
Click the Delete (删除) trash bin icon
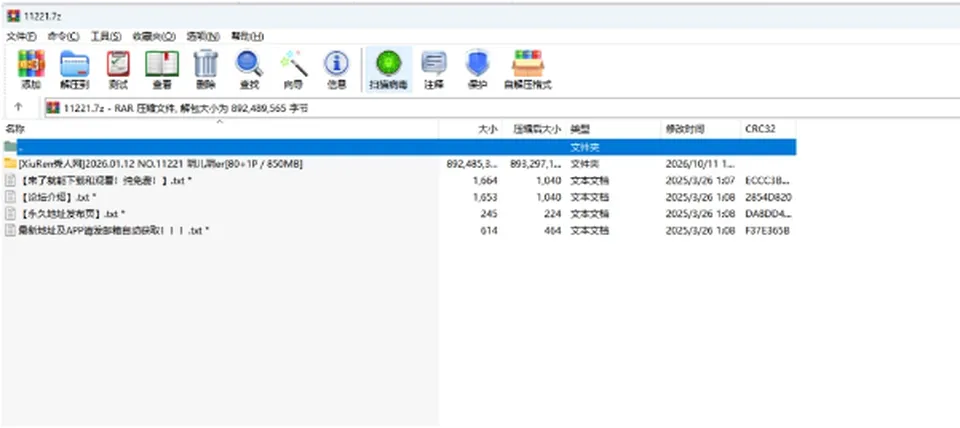tap(206, 63)
